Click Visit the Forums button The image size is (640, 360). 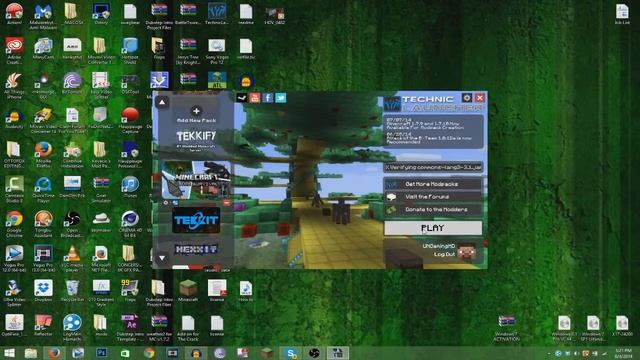[x=433, y=197]
